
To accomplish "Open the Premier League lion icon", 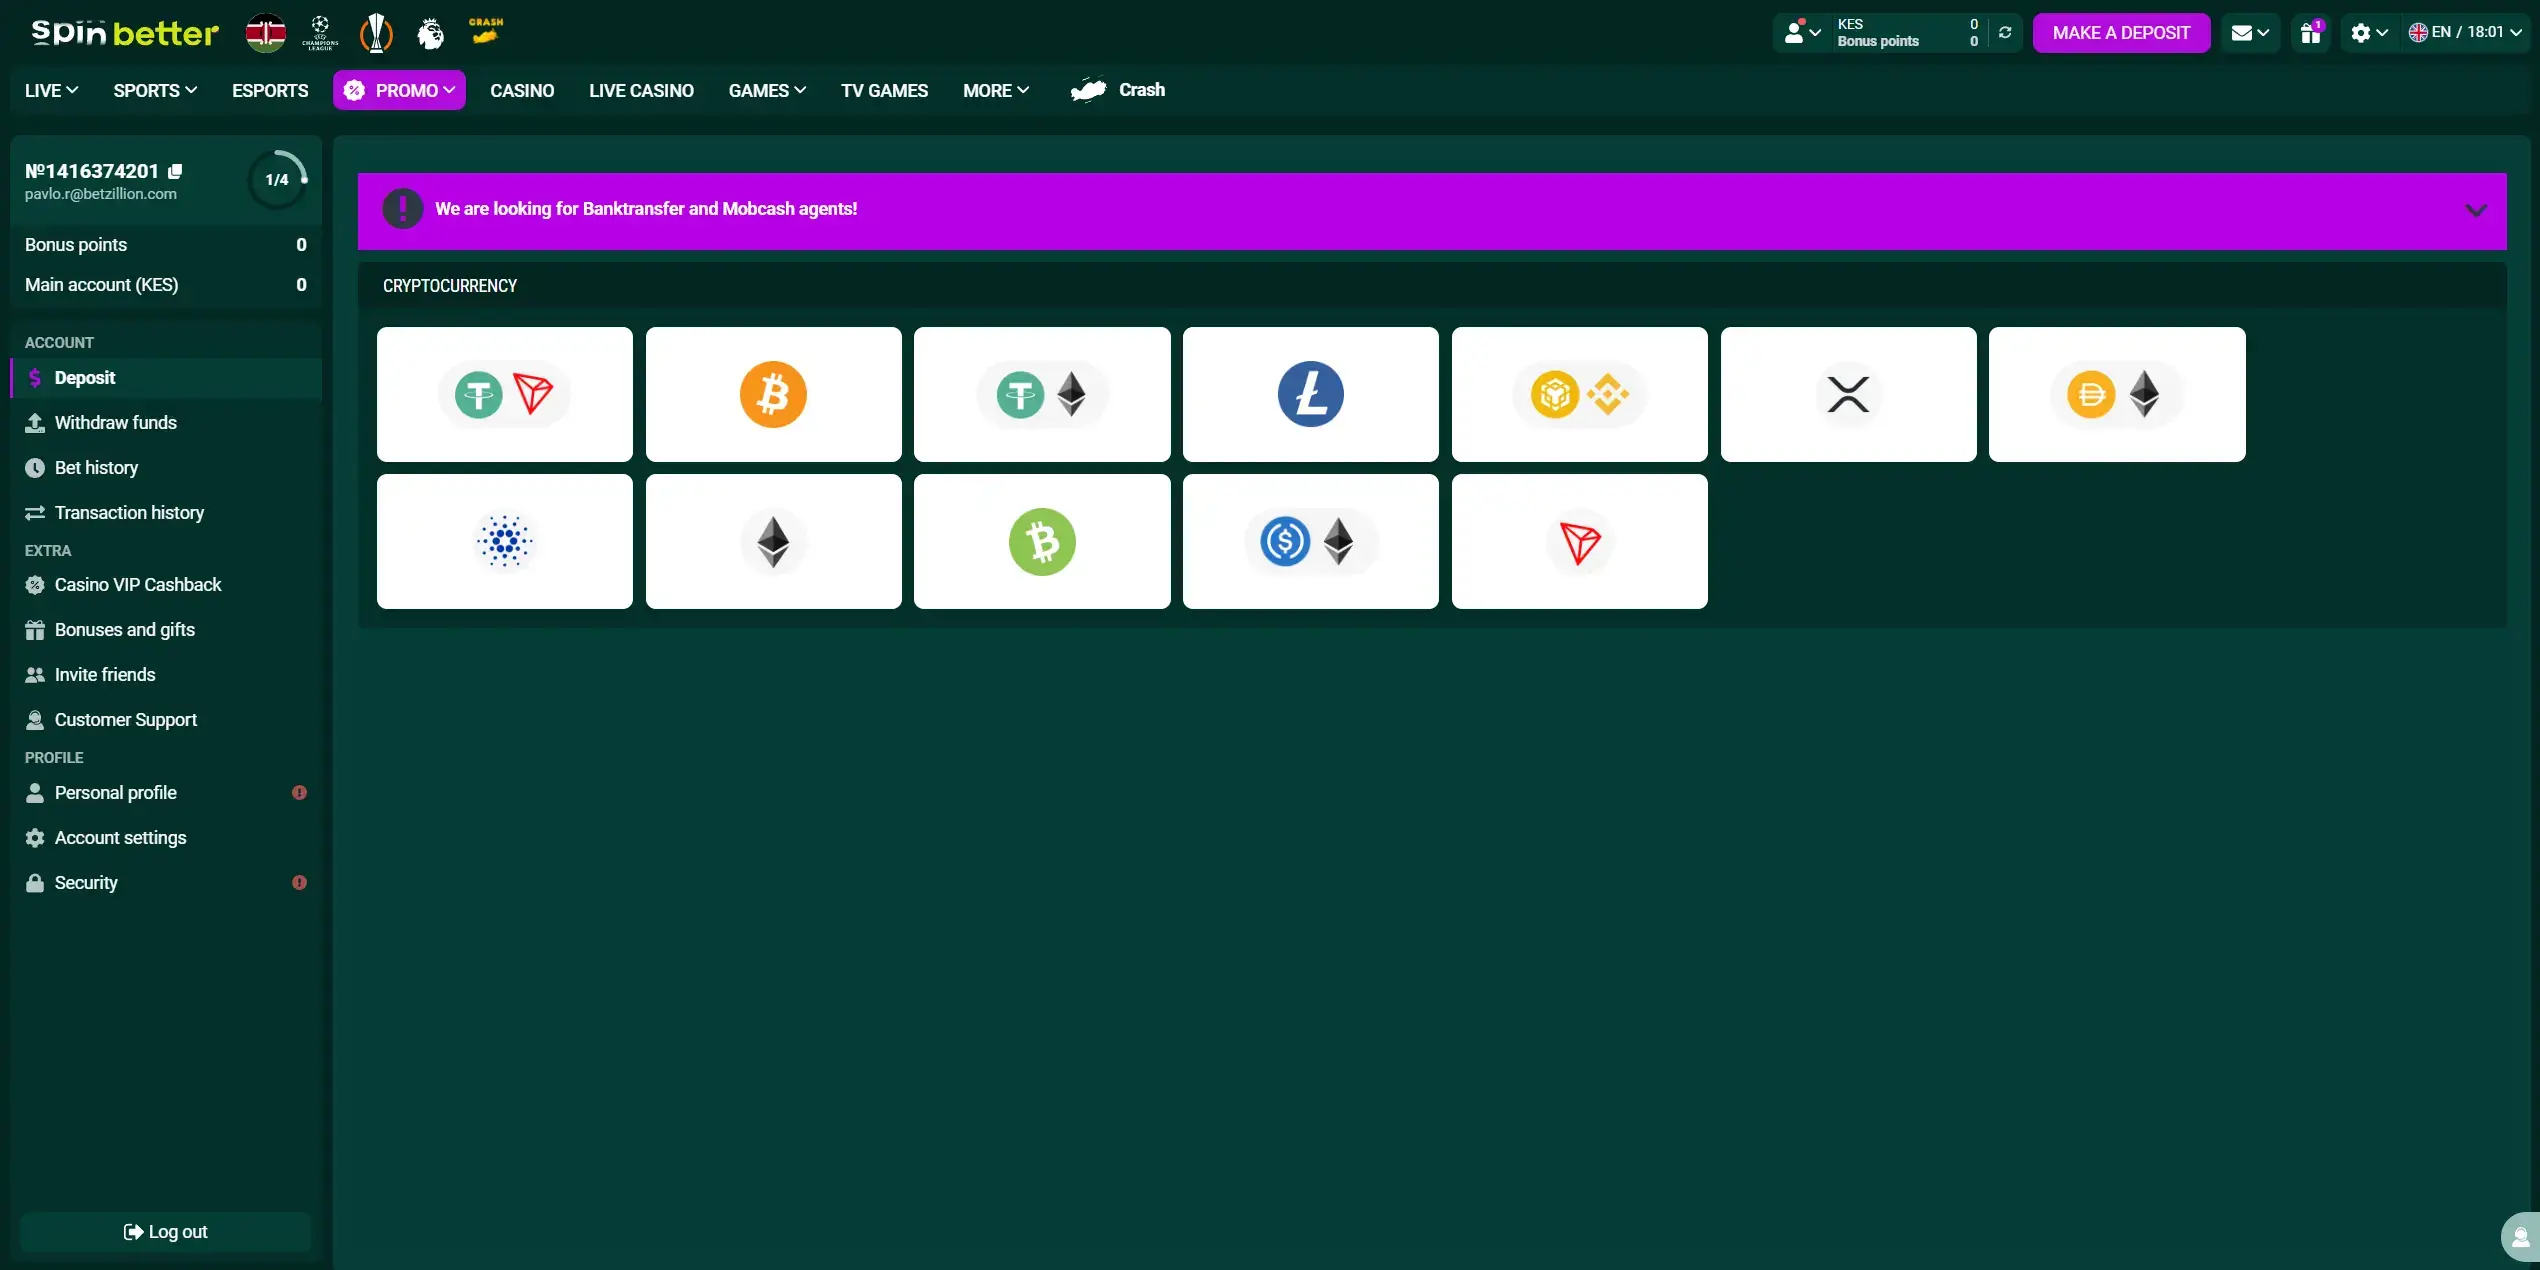I will [x=430, y=33].
